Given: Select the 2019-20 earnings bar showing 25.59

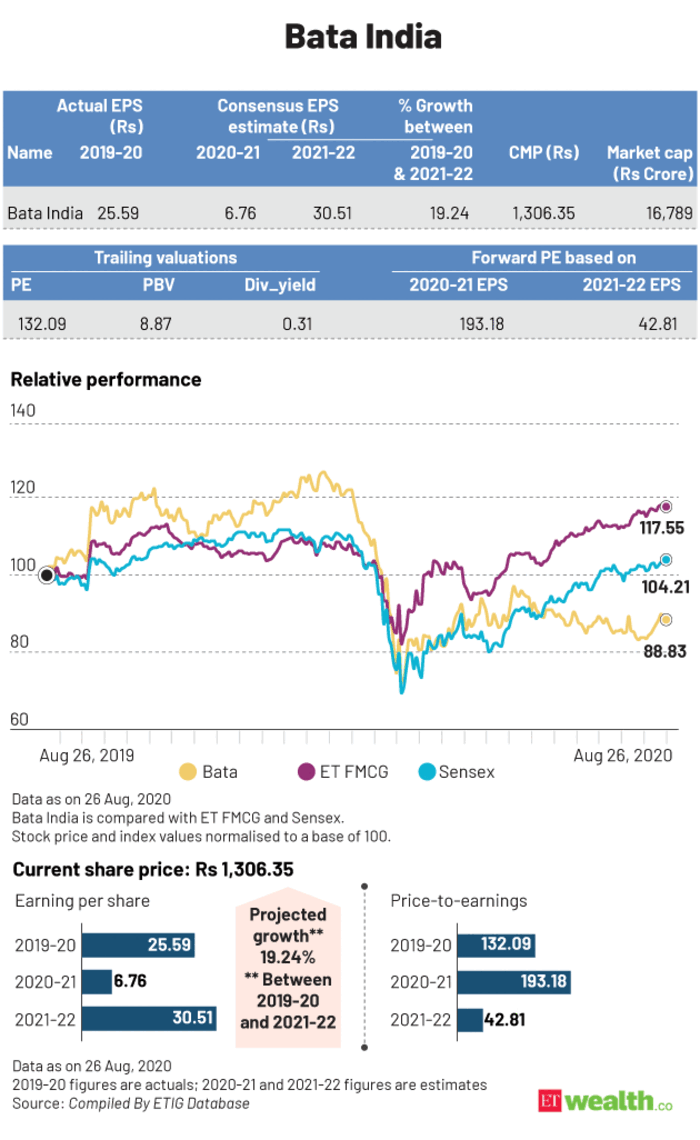Looking at the screenshot, I should [x=137, y=945].
